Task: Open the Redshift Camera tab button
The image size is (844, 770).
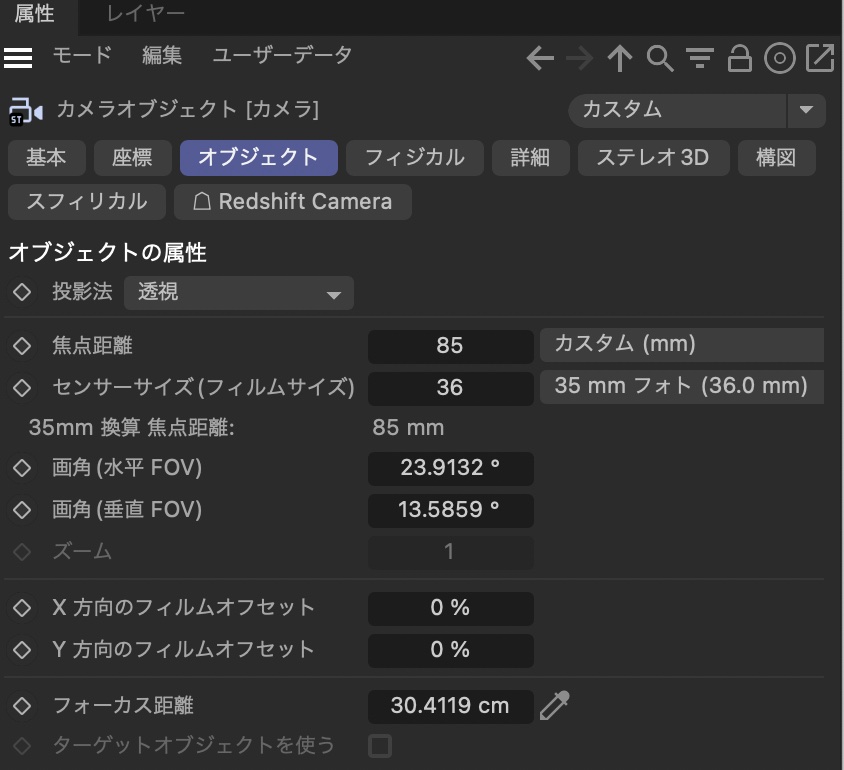Action: pyautogui.click(x=292, y=202)
